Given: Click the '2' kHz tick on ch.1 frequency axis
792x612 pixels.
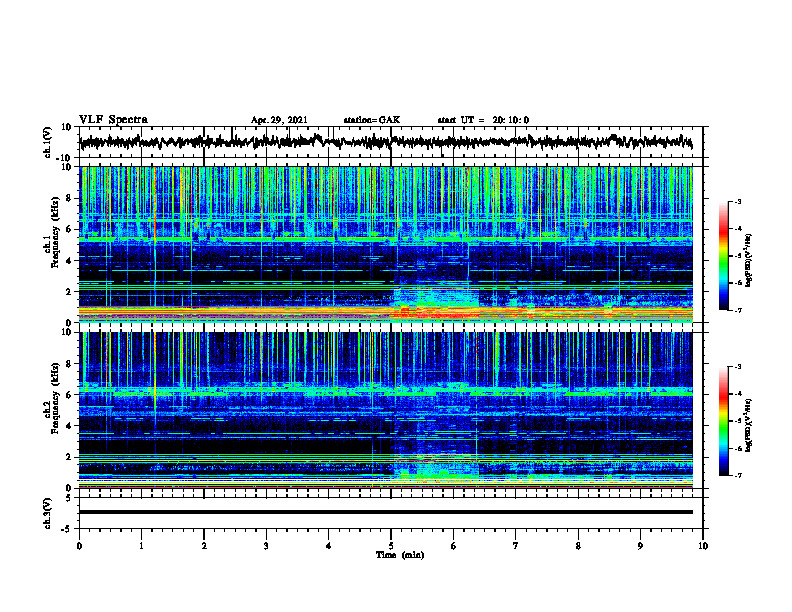Looking at the screenshot, I should [69, 291].
